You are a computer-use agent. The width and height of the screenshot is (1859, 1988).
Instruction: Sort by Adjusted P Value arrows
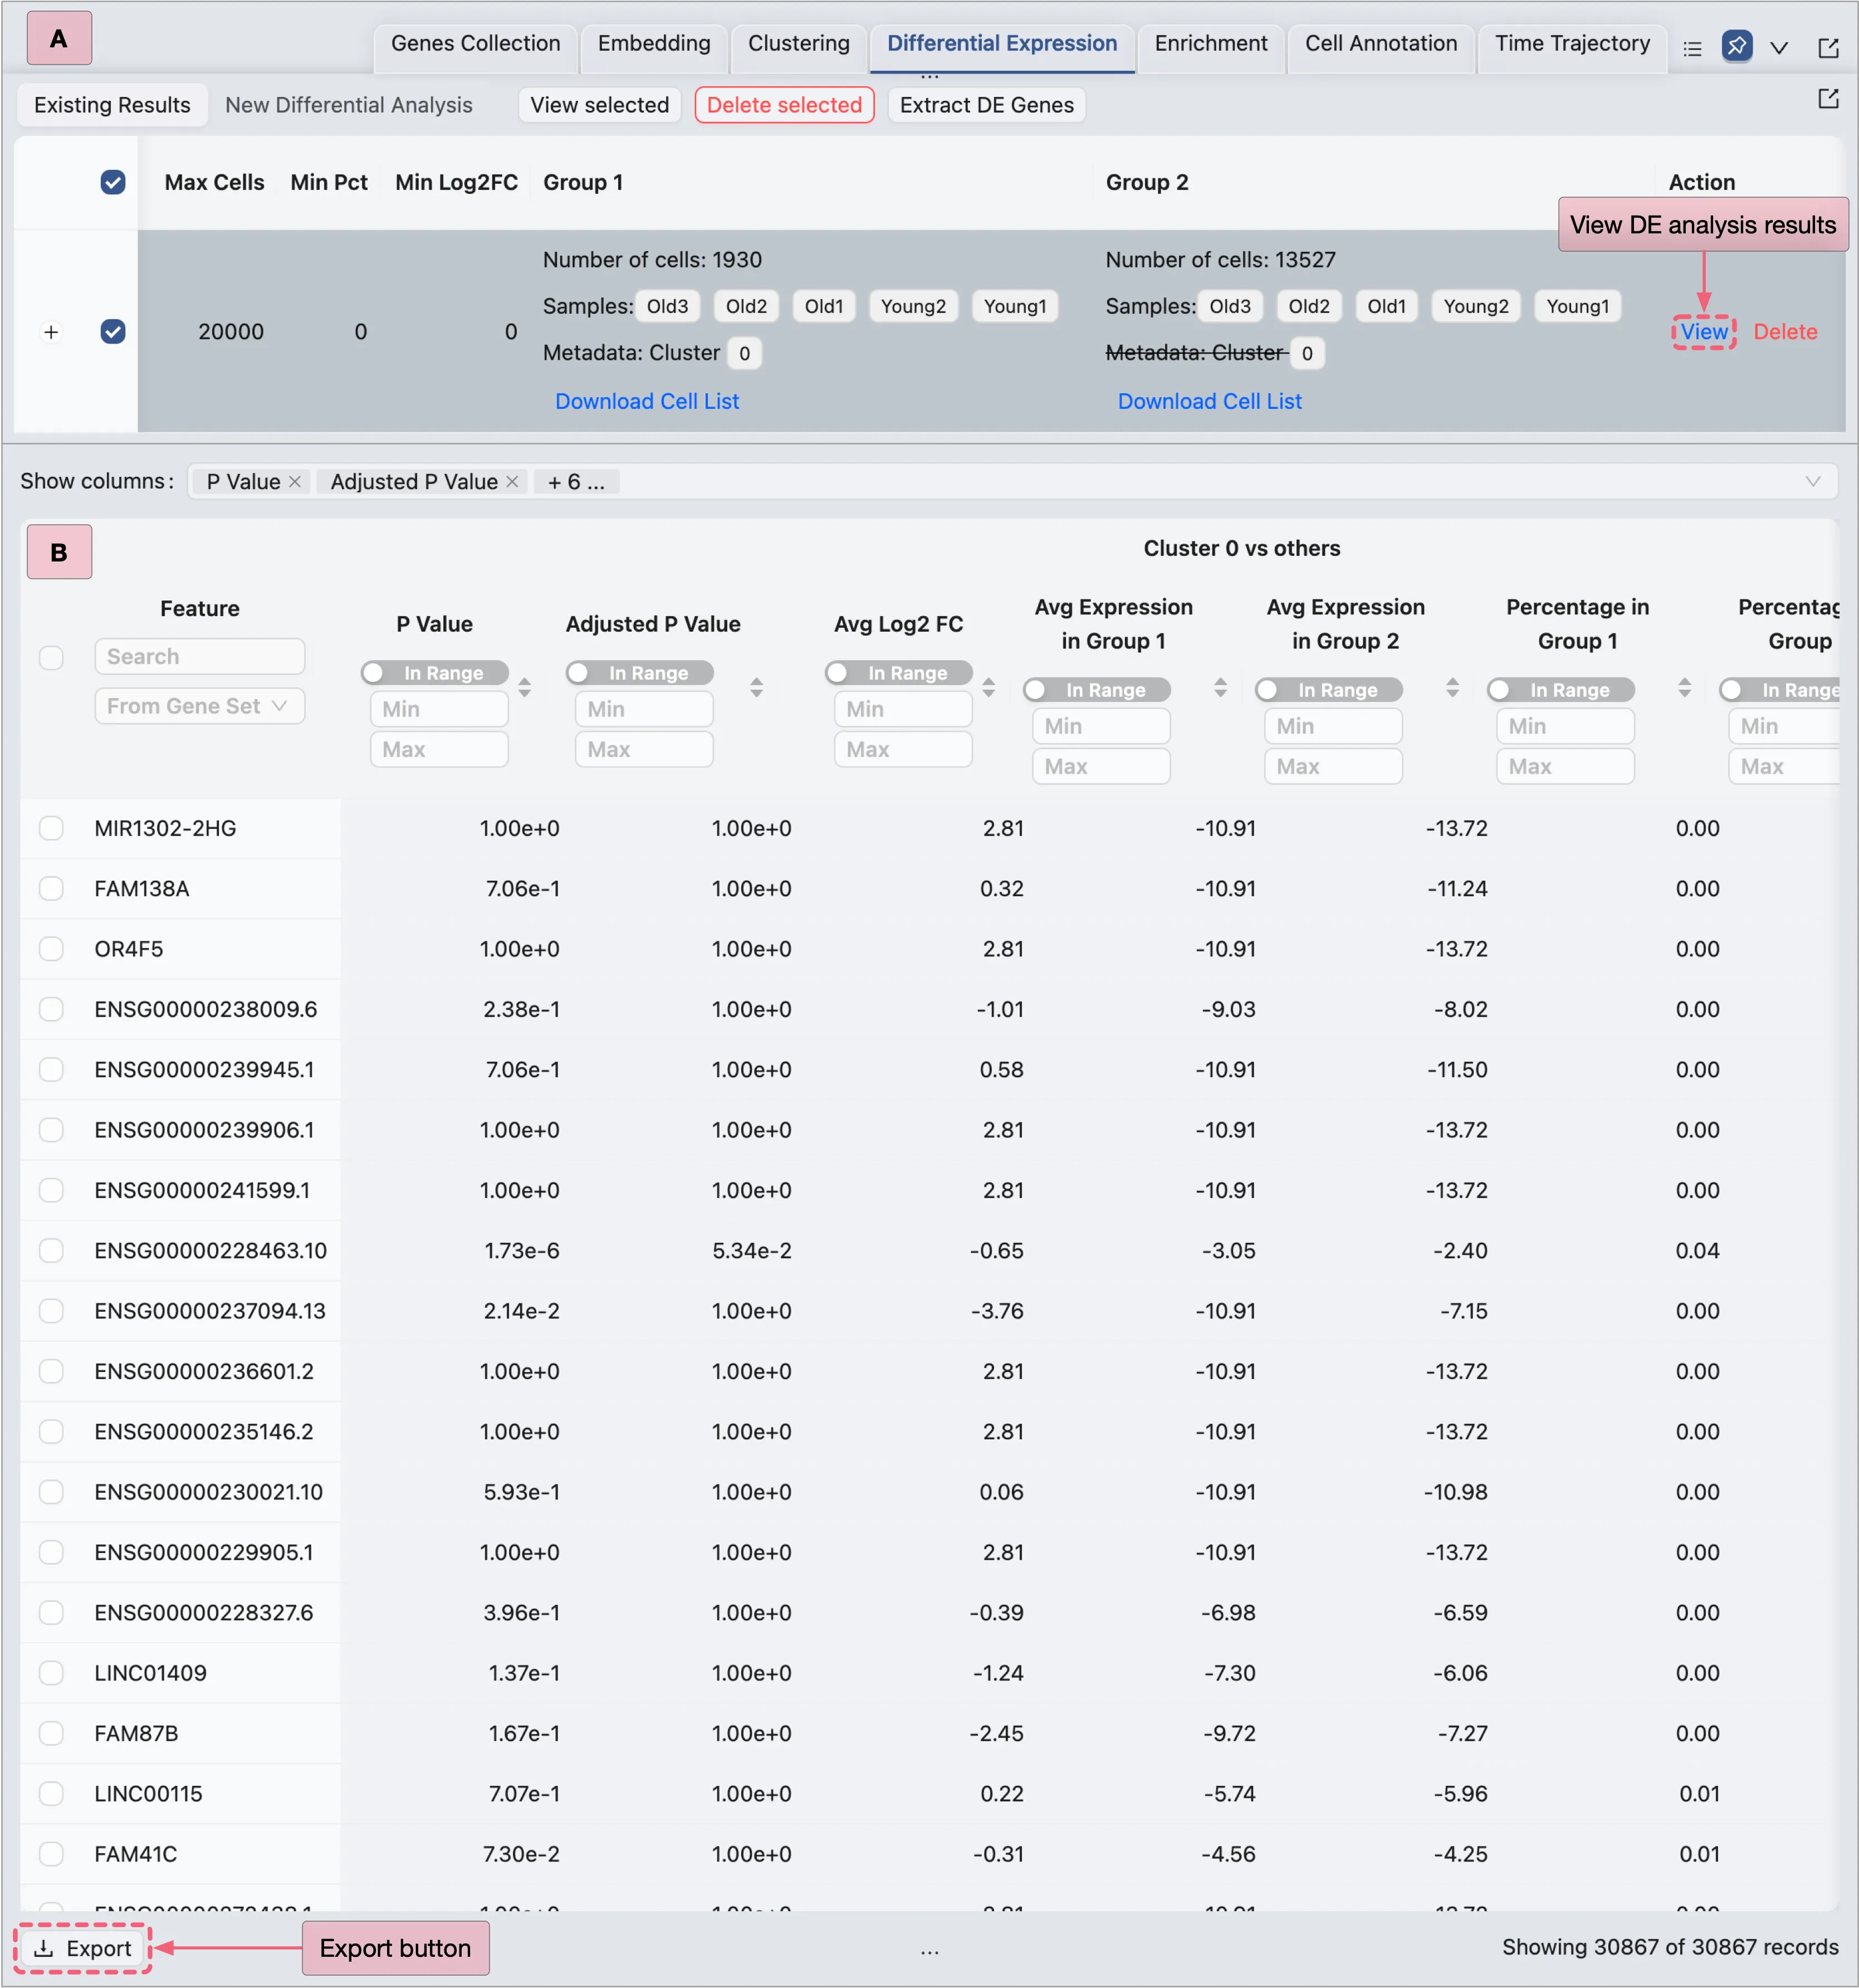[x=756, y=688]
